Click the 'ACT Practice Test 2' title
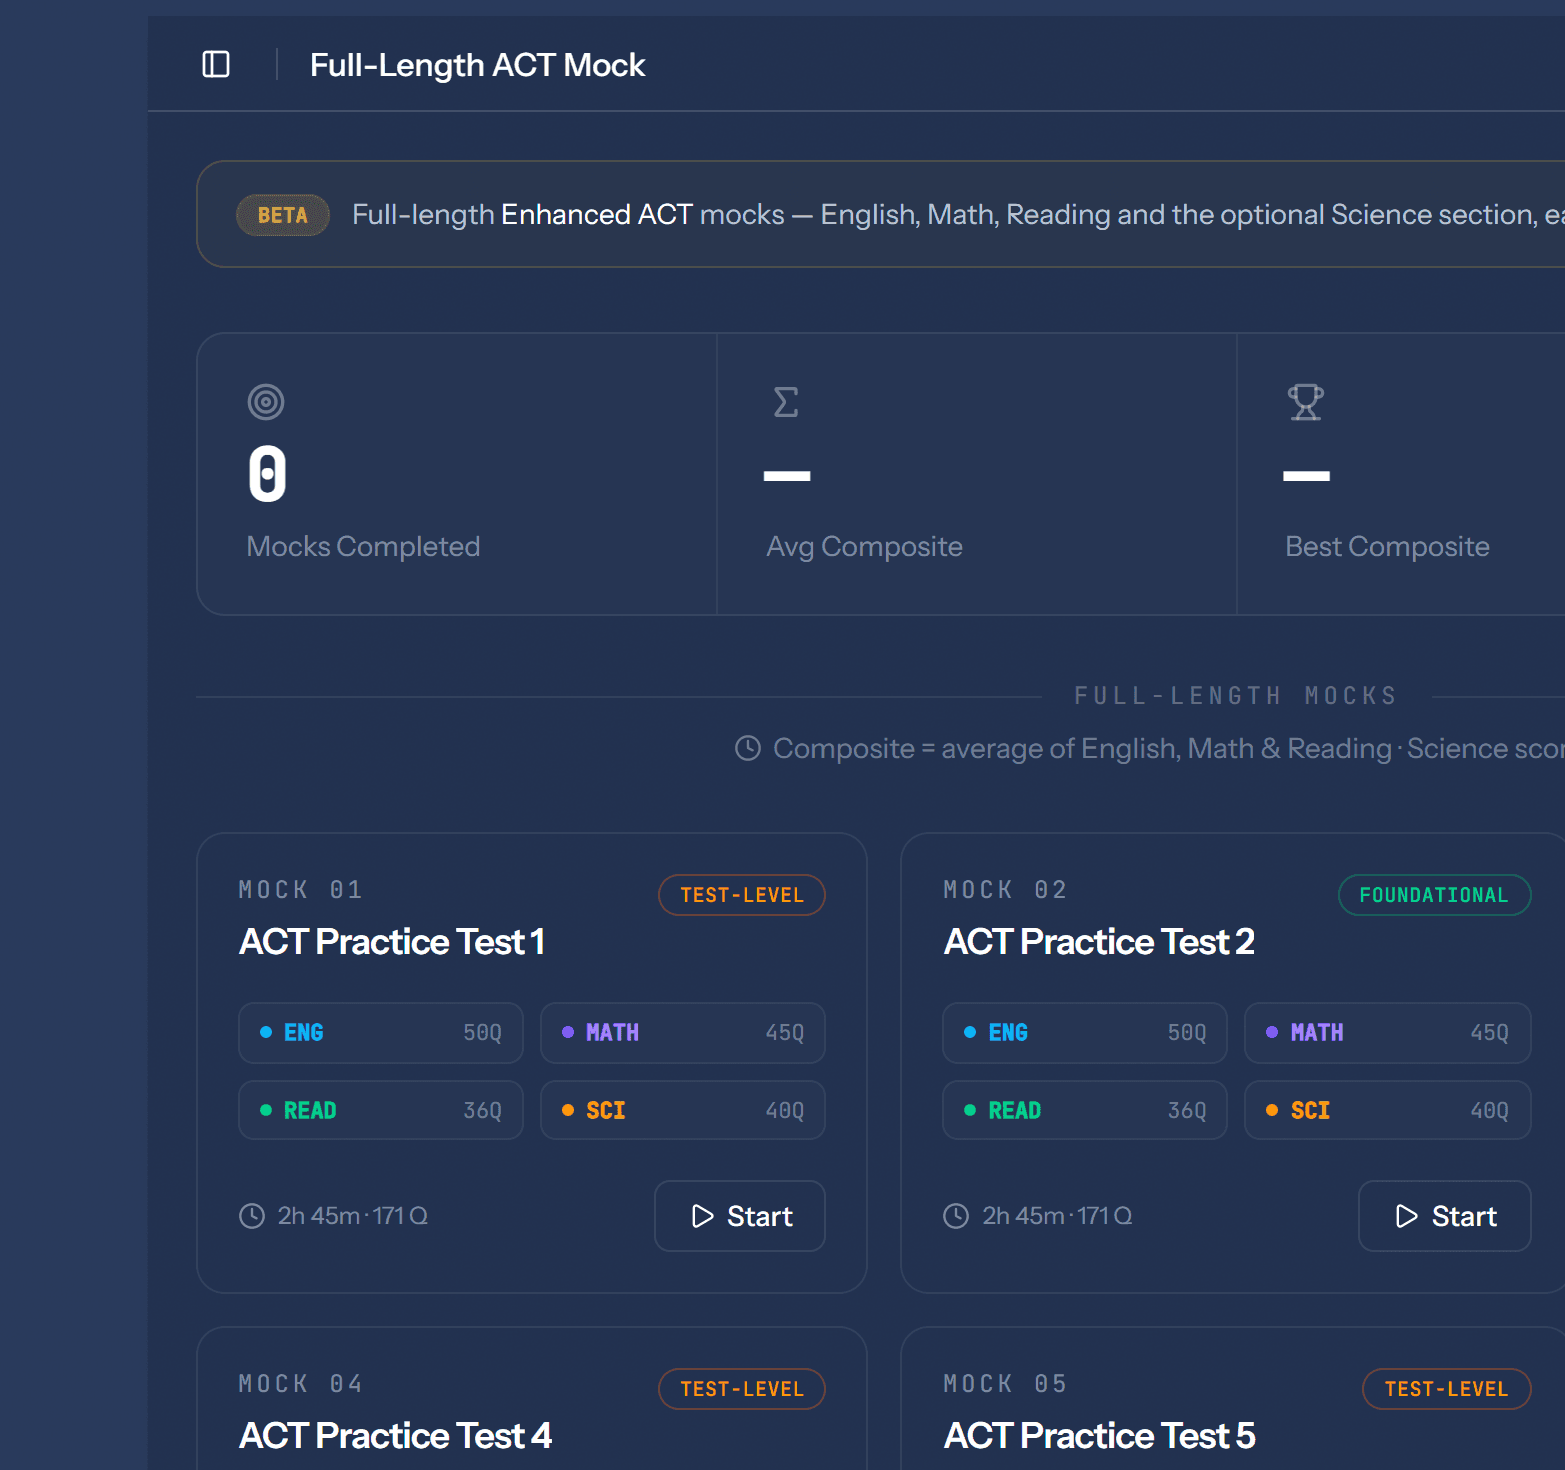 [1099, 942]
